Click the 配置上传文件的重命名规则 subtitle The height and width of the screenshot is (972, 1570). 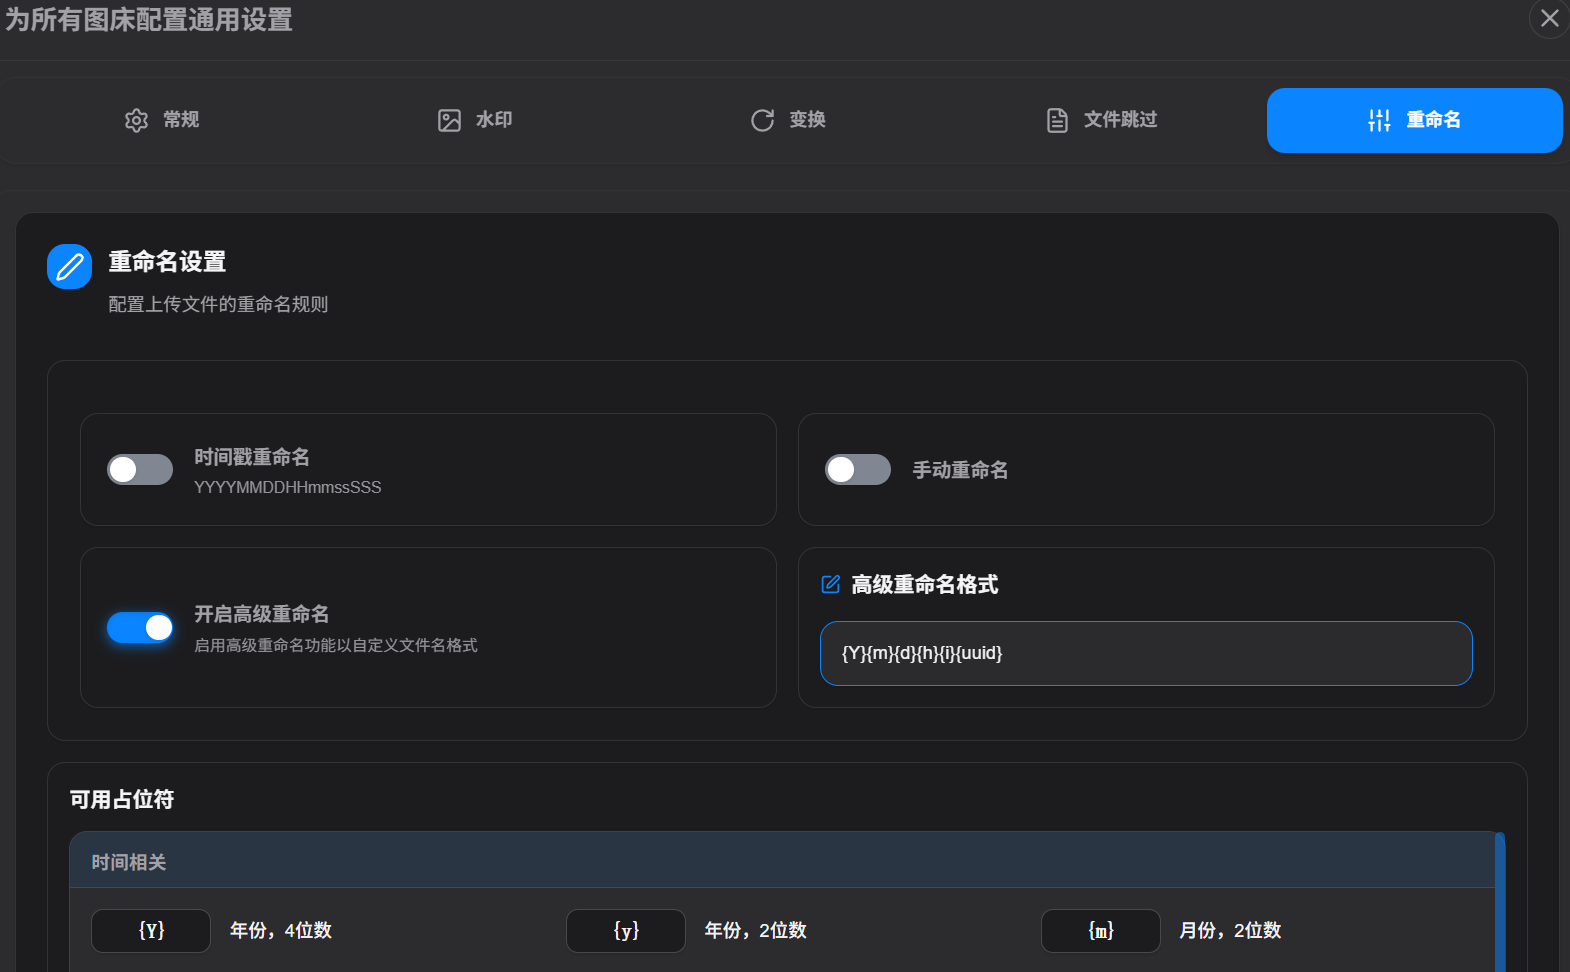point(218,304)
